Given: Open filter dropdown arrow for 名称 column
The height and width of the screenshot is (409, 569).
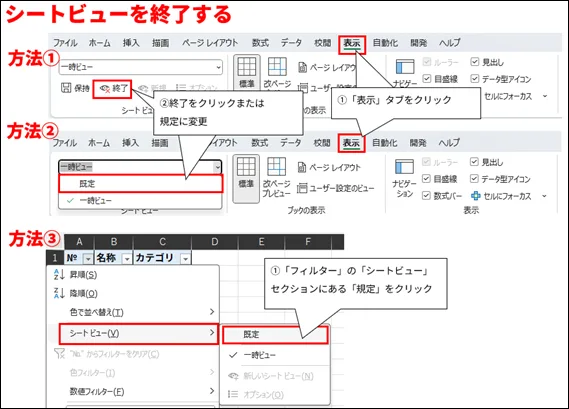Looking at the screenshot, I should [x=127, y=258].
